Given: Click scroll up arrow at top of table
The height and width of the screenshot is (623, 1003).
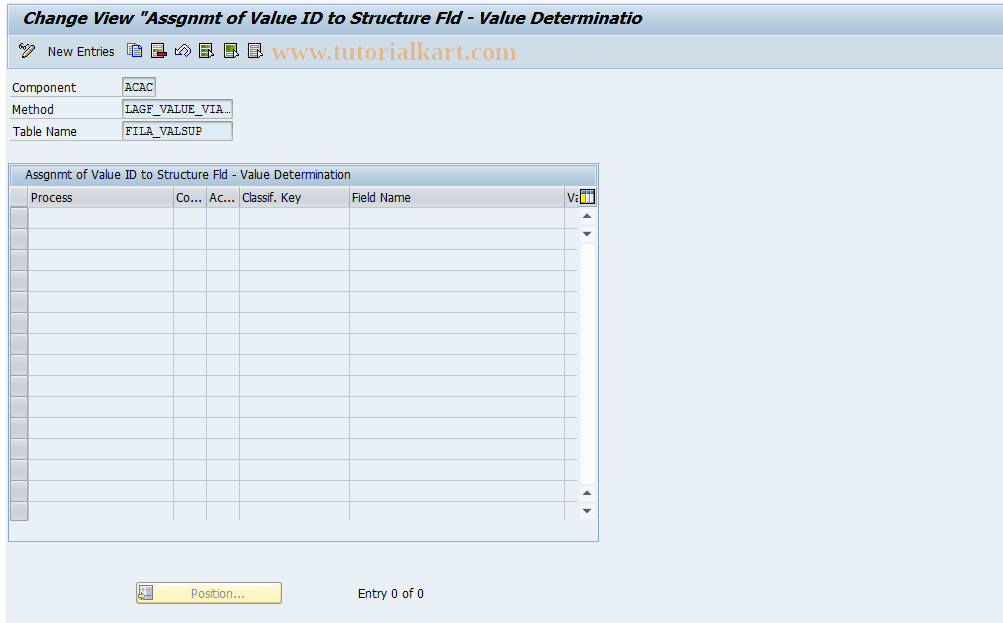Looking at the screenshot, I should 587,216.
